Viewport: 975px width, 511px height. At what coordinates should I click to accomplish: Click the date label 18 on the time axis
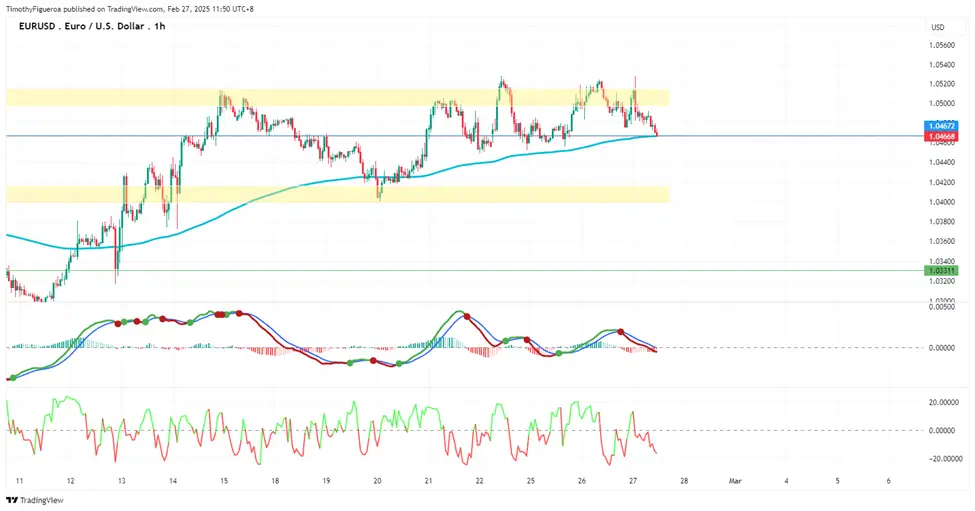[x=275, y=481]
